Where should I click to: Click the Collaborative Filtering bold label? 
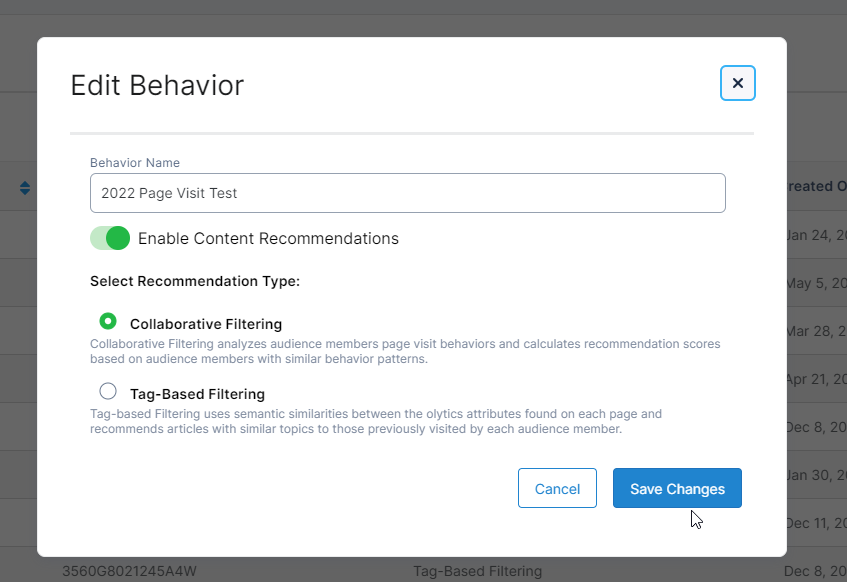point(206,324)
